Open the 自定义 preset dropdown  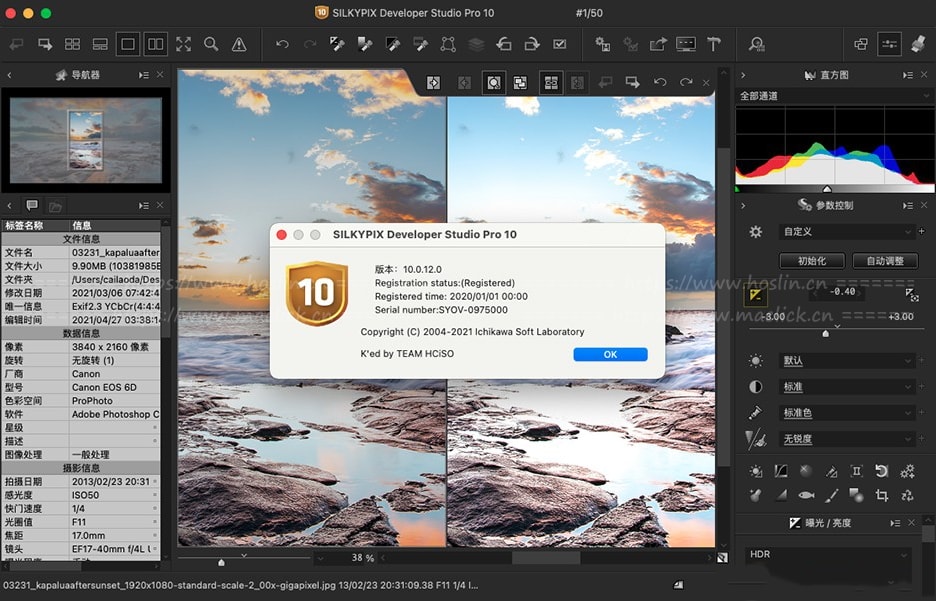click(845, 231)
